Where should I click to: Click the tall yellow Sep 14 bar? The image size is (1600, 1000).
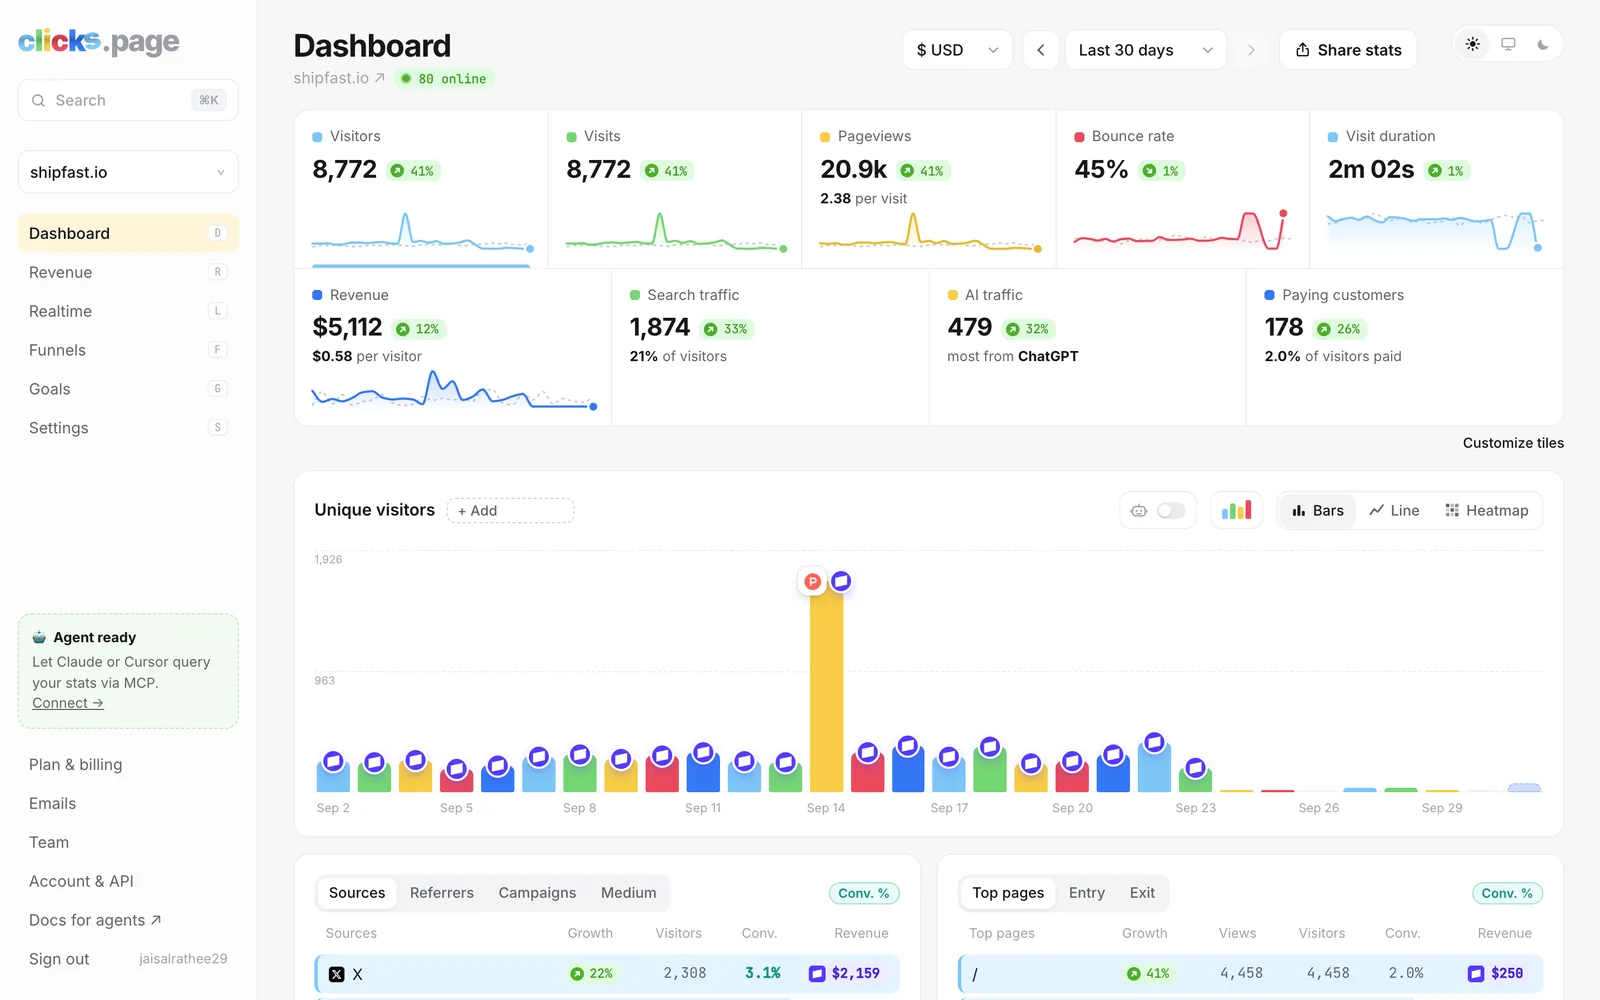pos(826,690)
